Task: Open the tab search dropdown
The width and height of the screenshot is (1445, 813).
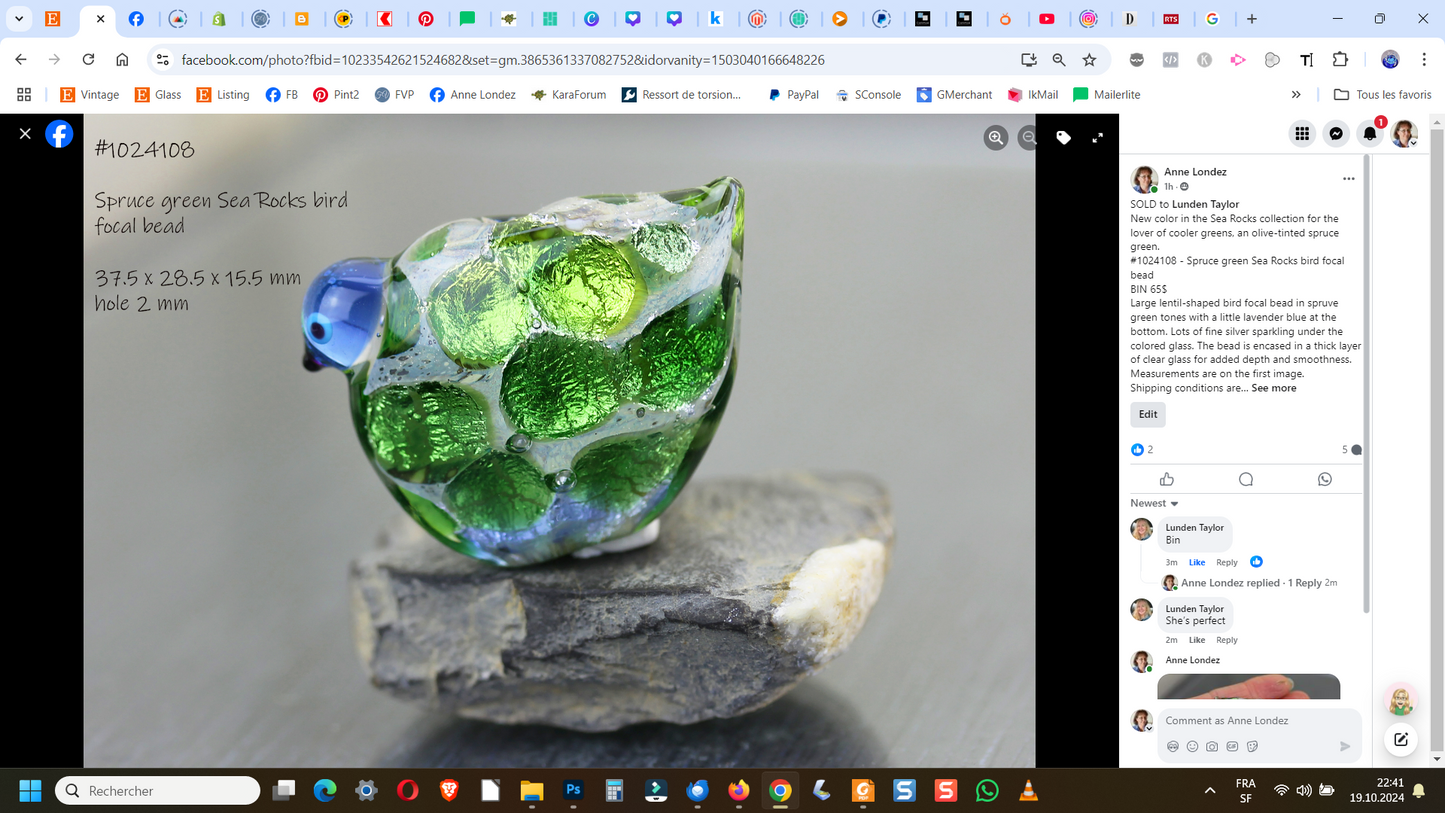Action: click(19, 19)
